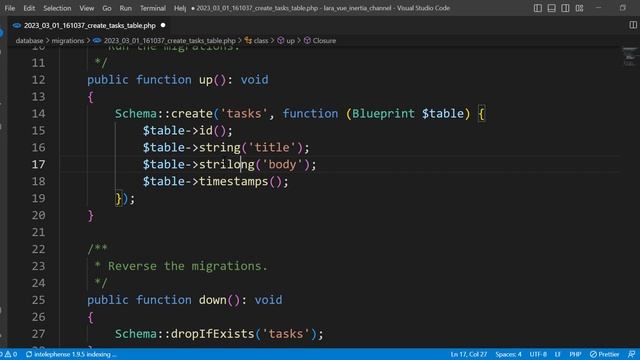The height and width of the screenshot is (360, 640).
Task: Click the 'PHP' language mode status item
Action: click(575, 354)
